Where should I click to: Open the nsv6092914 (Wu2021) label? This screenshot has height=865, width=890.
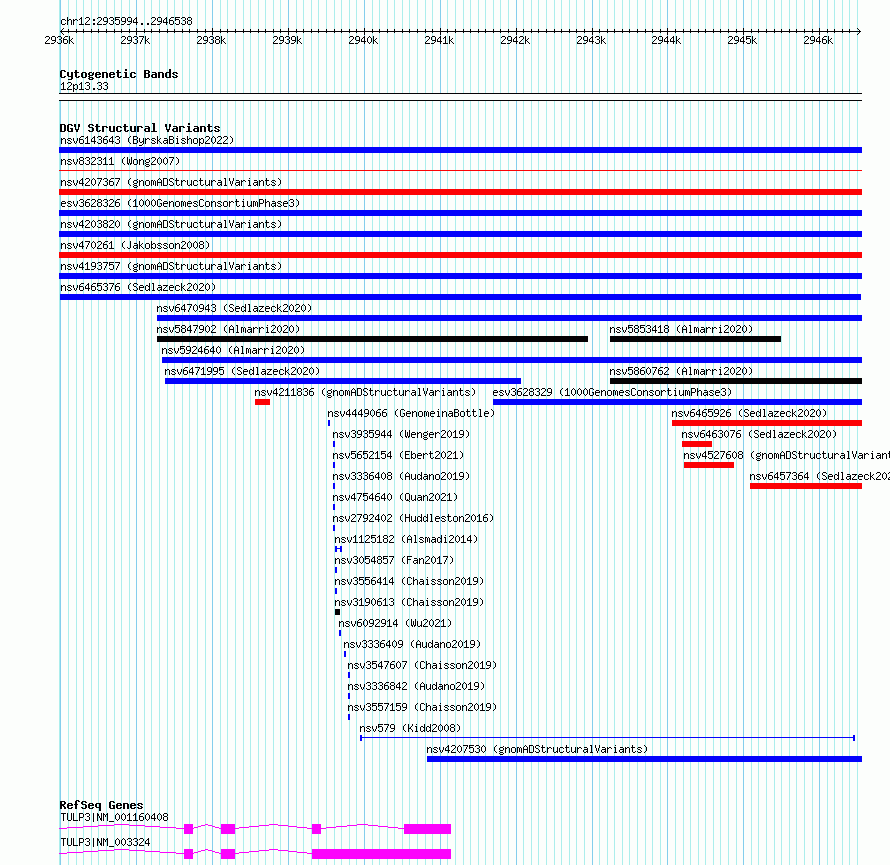396,623
